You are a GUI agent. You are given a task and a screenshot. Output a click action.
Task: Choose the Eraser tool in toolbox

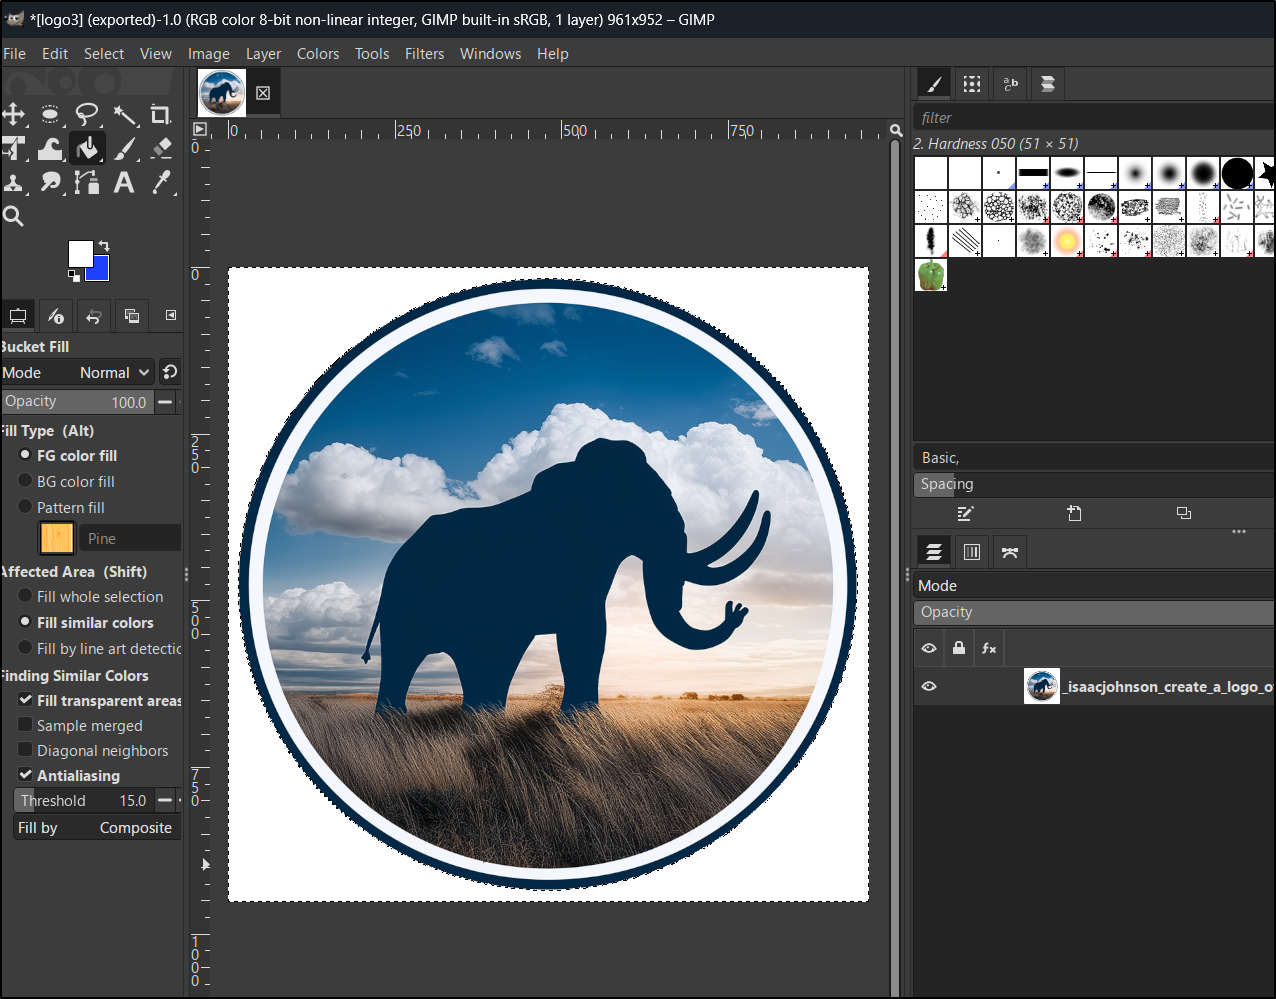(161, 149)
